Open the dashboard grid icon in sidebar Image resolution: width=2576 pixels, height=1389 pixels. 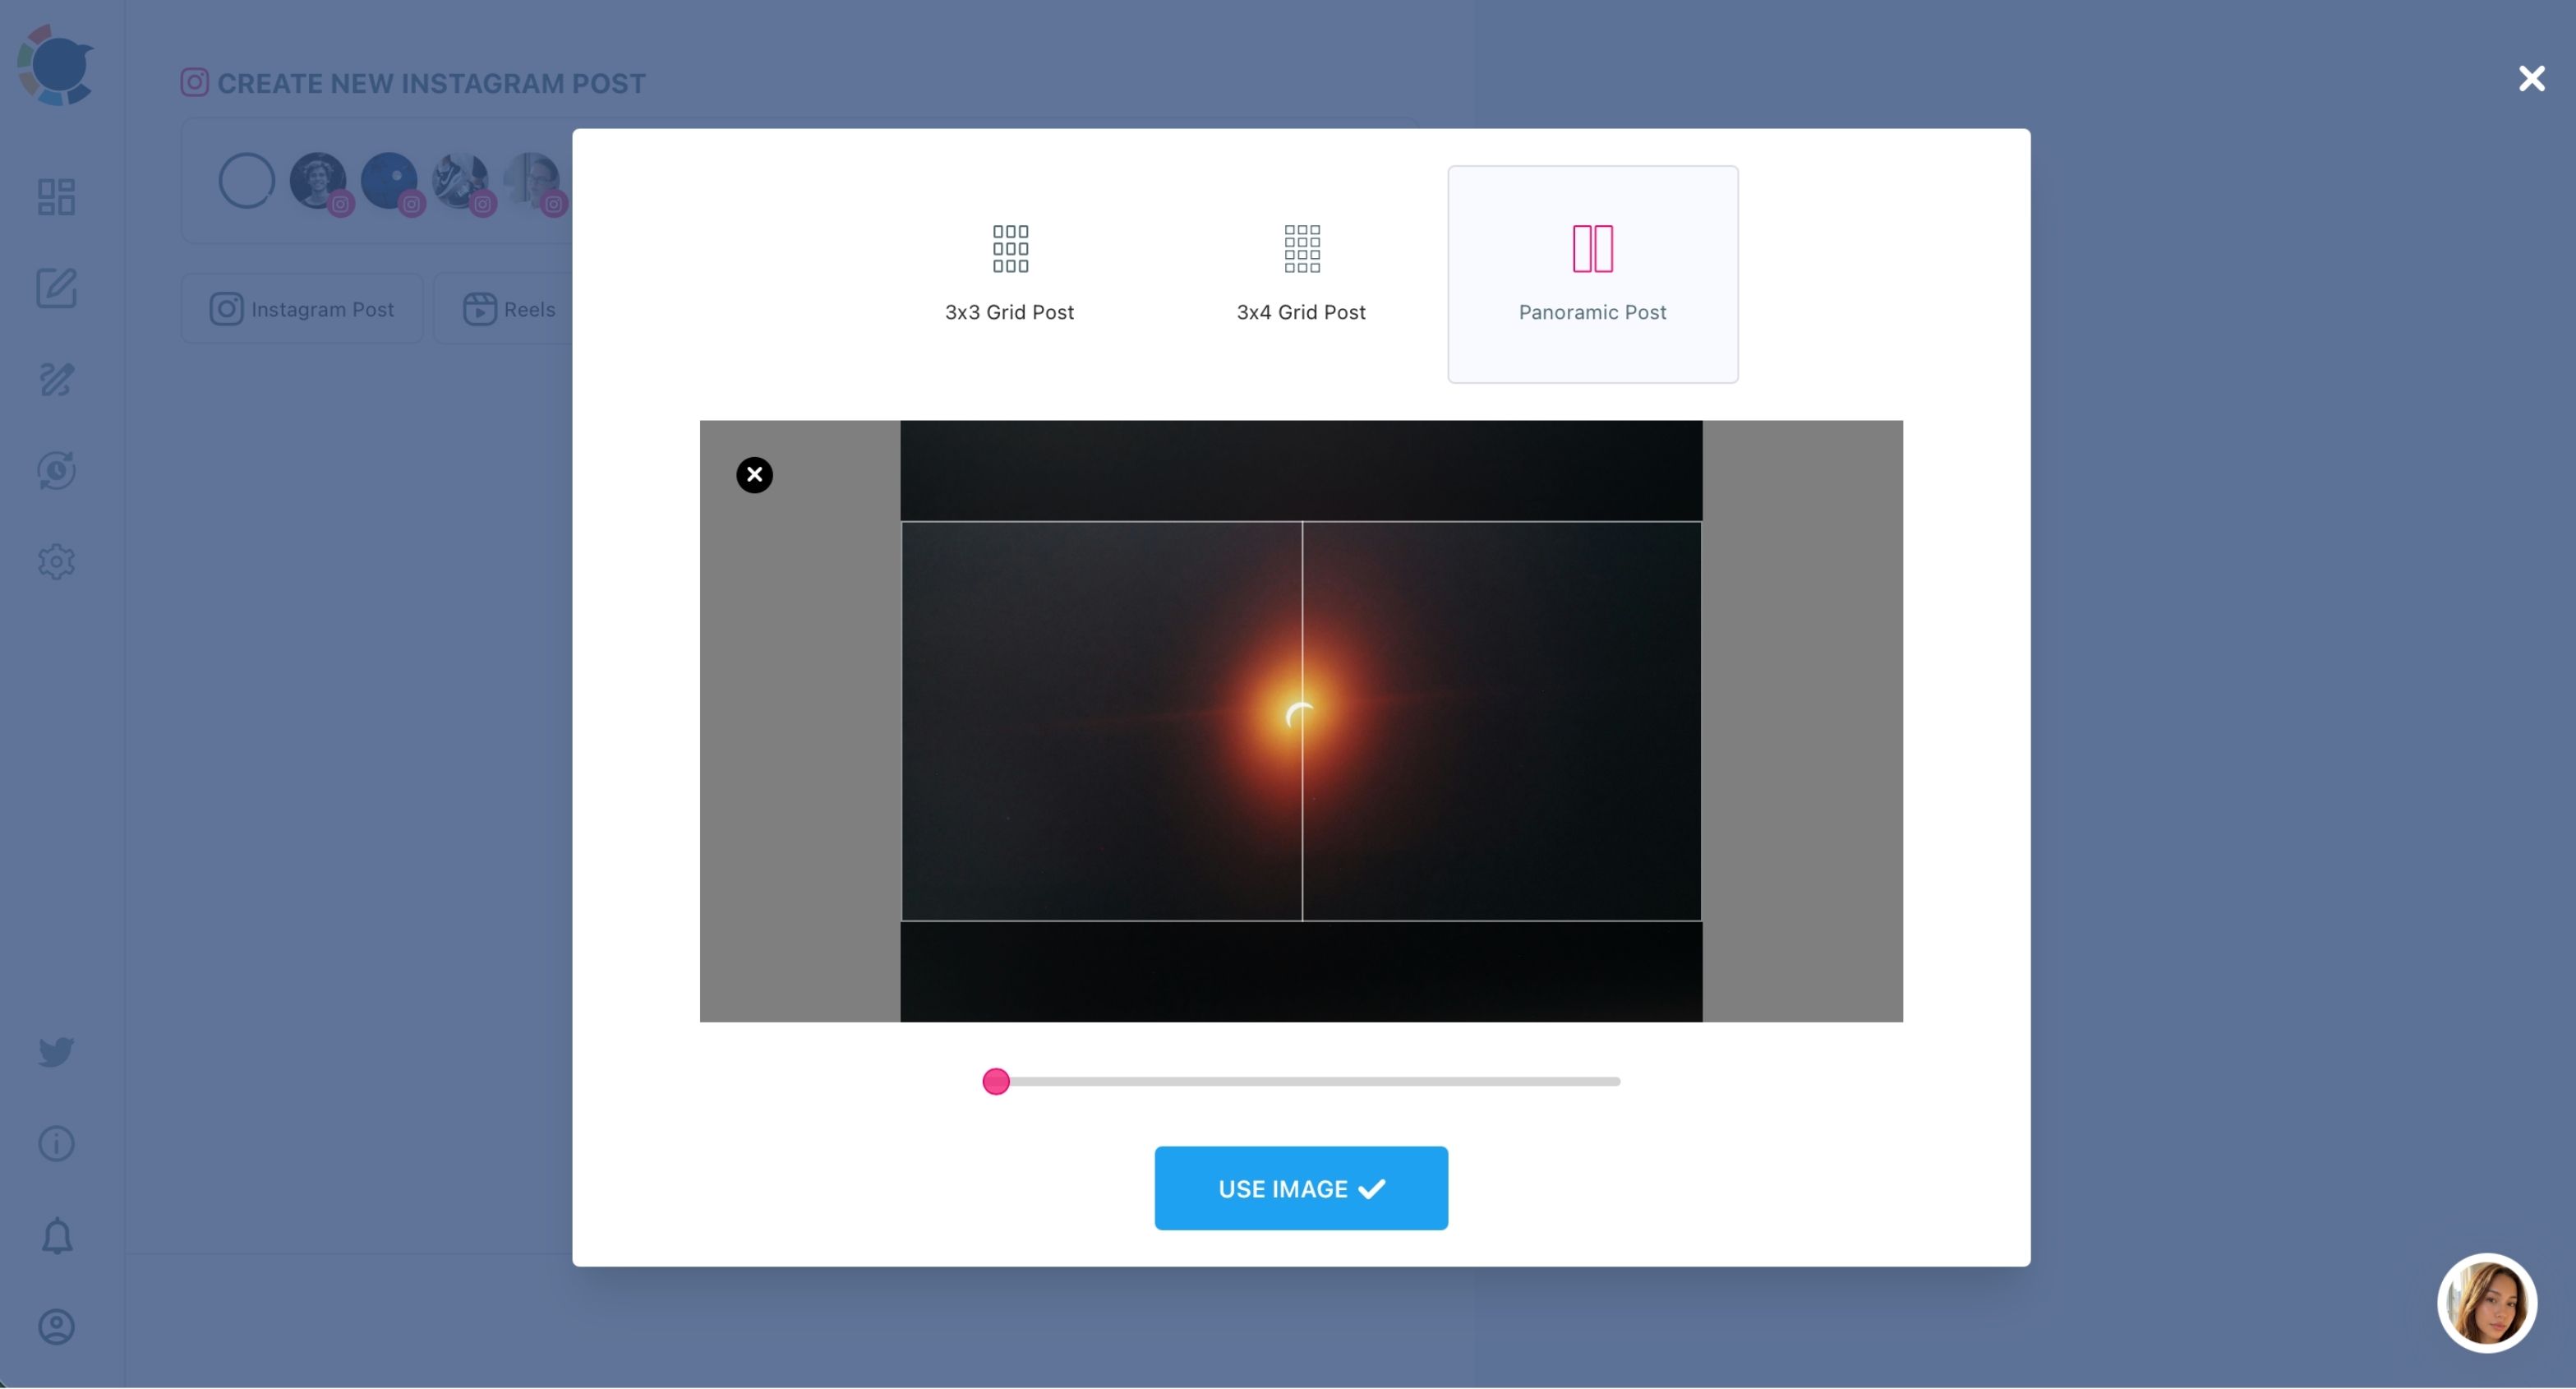(56, 197)
